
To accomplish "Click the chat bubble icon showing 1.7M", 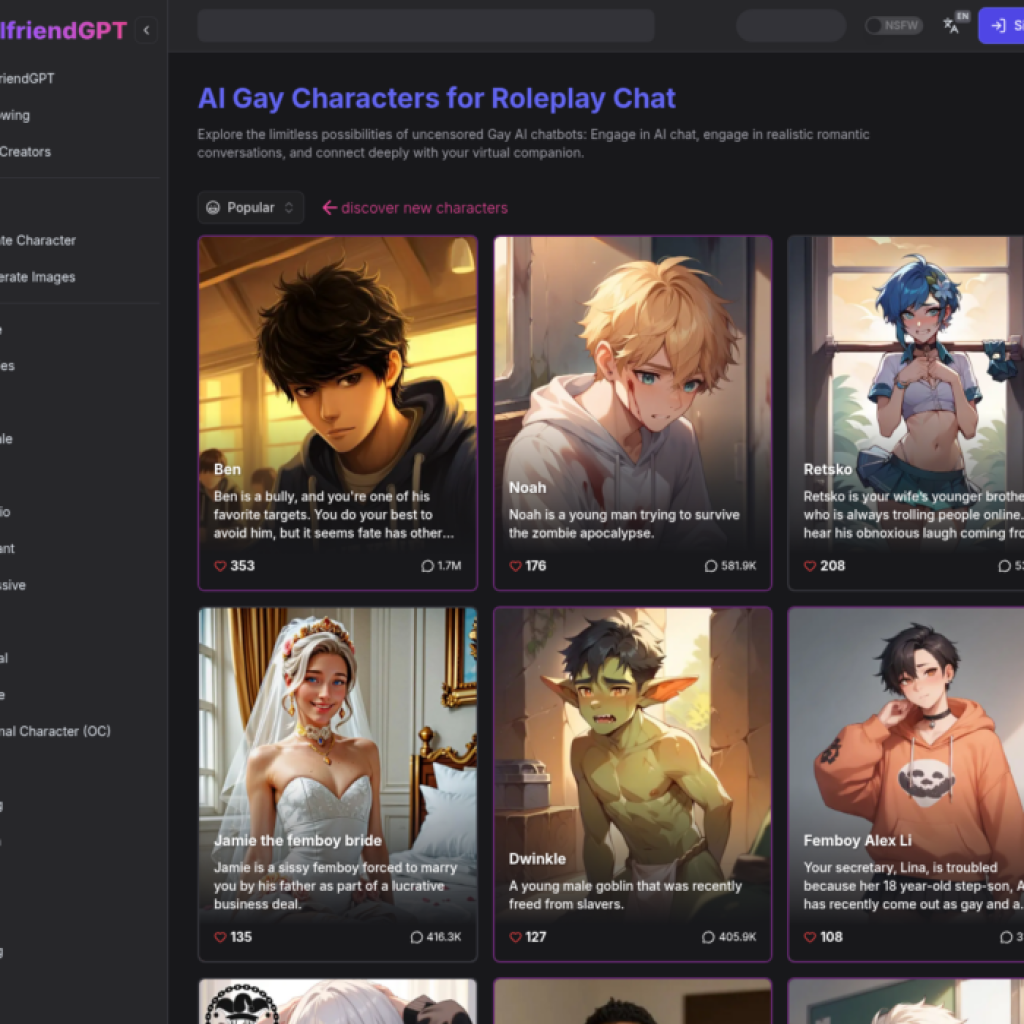I will (x=427, y=566).
